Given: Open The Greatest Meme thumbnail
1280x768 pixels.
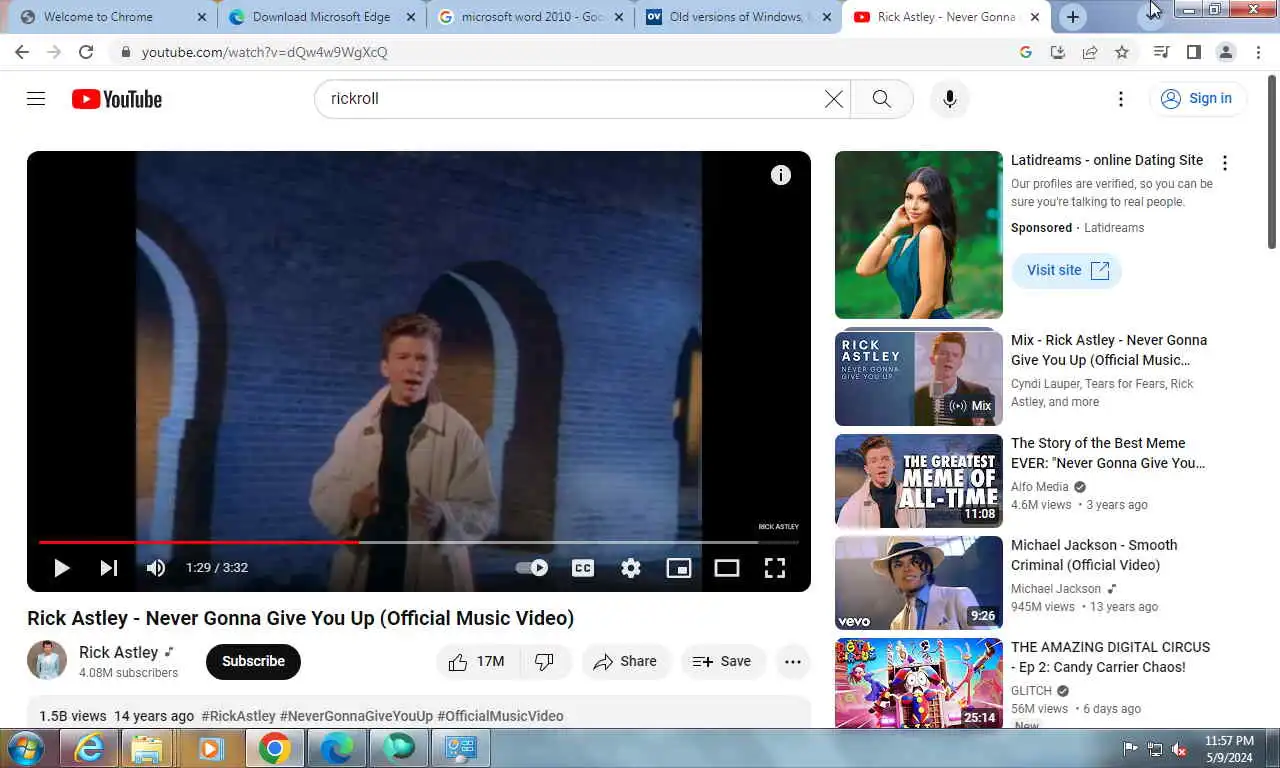Looking at the screenshot, I should (x=918, y=481).
